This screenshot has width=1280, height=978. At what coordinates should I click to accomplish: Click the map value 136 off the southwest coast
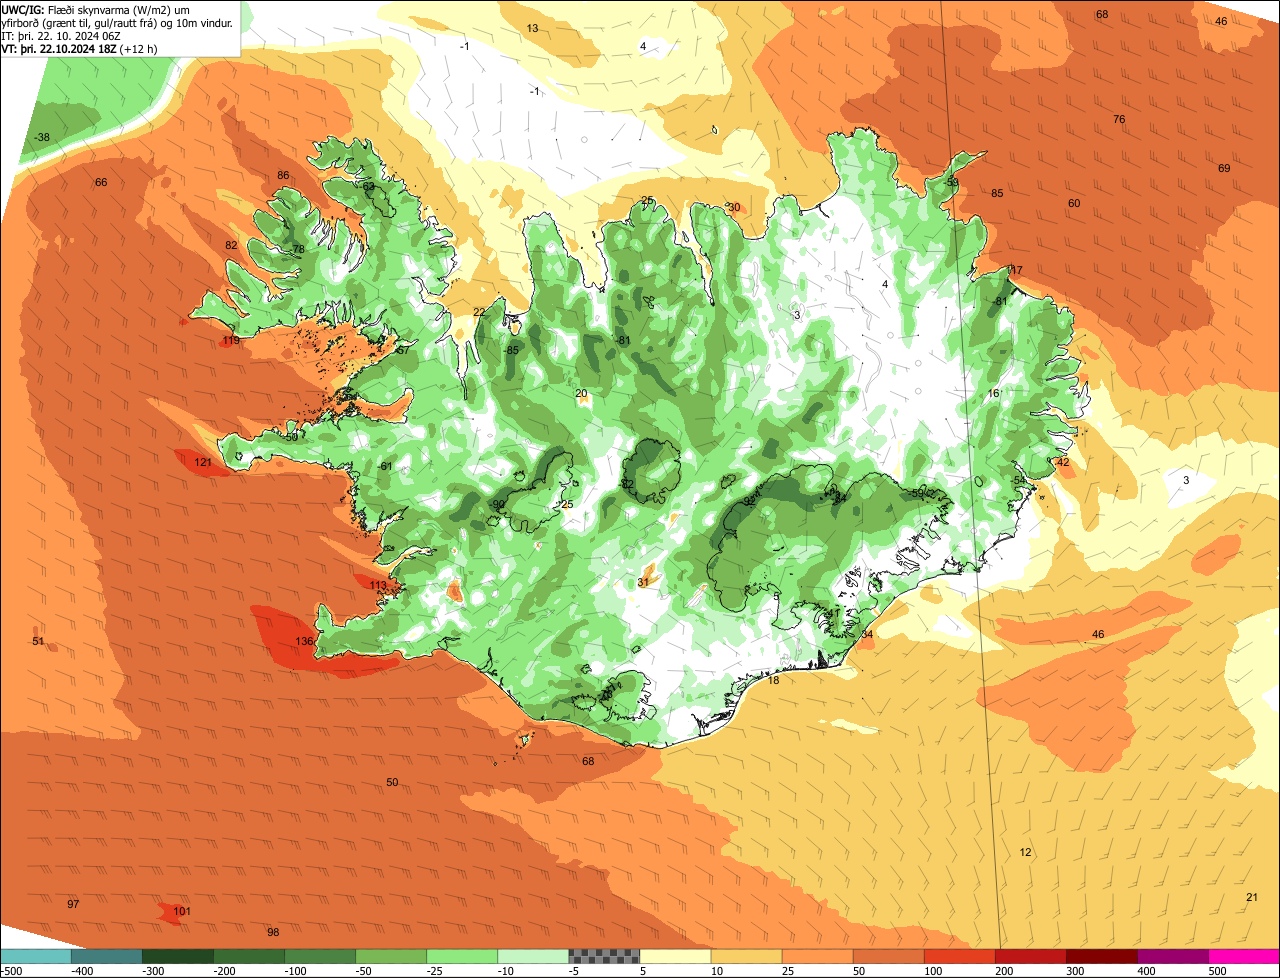305,641
